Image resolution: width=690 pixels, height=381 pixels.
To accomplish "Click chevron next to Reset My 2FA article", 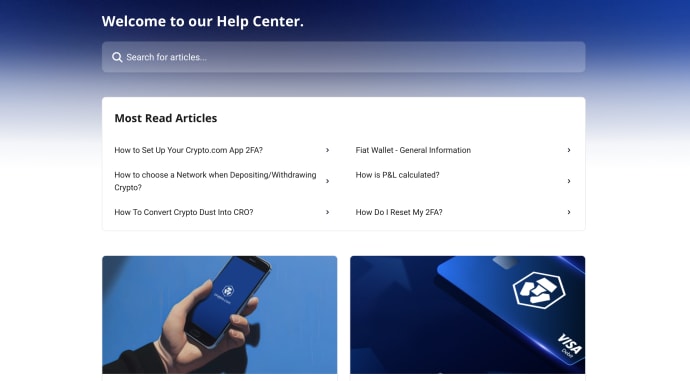I will click(x=569, y=212).
